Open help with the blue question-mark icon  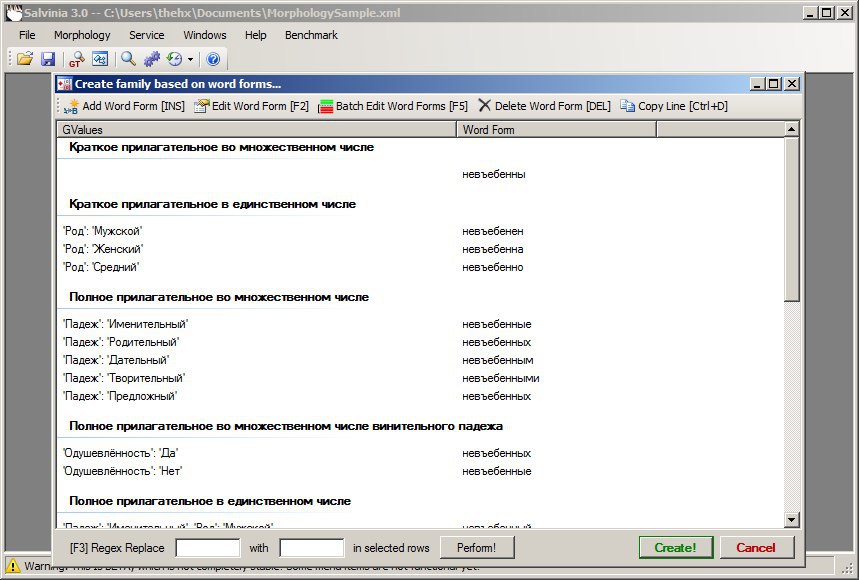click(213, 59)
